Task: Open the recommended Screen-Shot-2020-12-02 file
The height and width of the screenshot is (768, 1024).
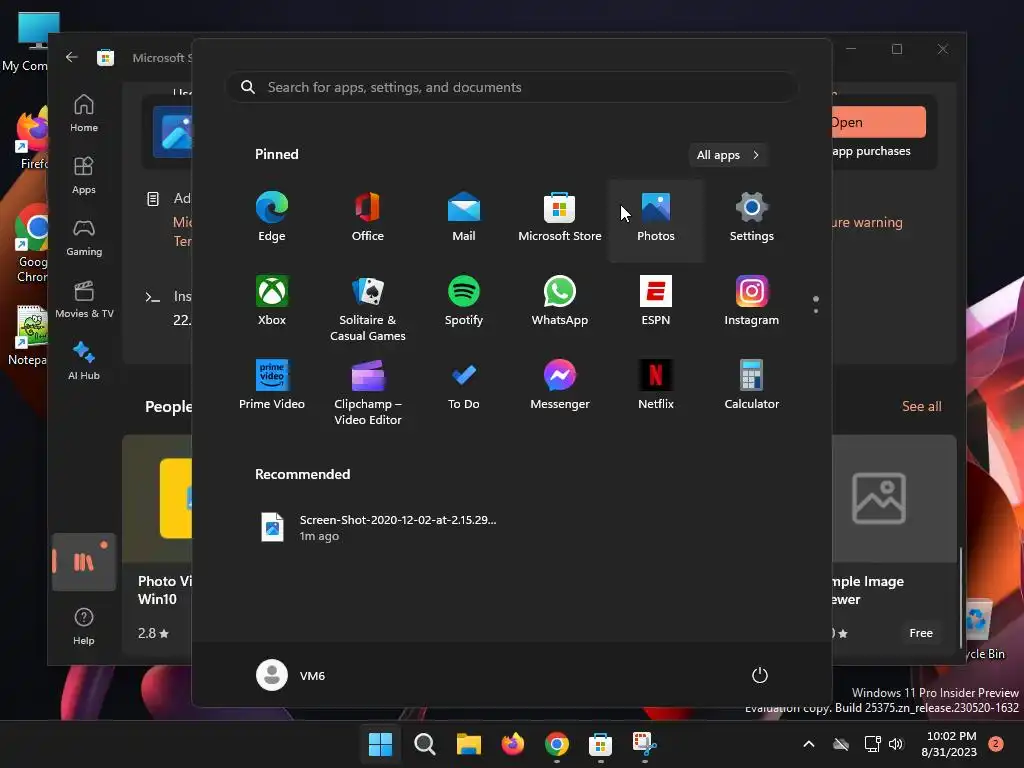Action: [x=379, y=527]
